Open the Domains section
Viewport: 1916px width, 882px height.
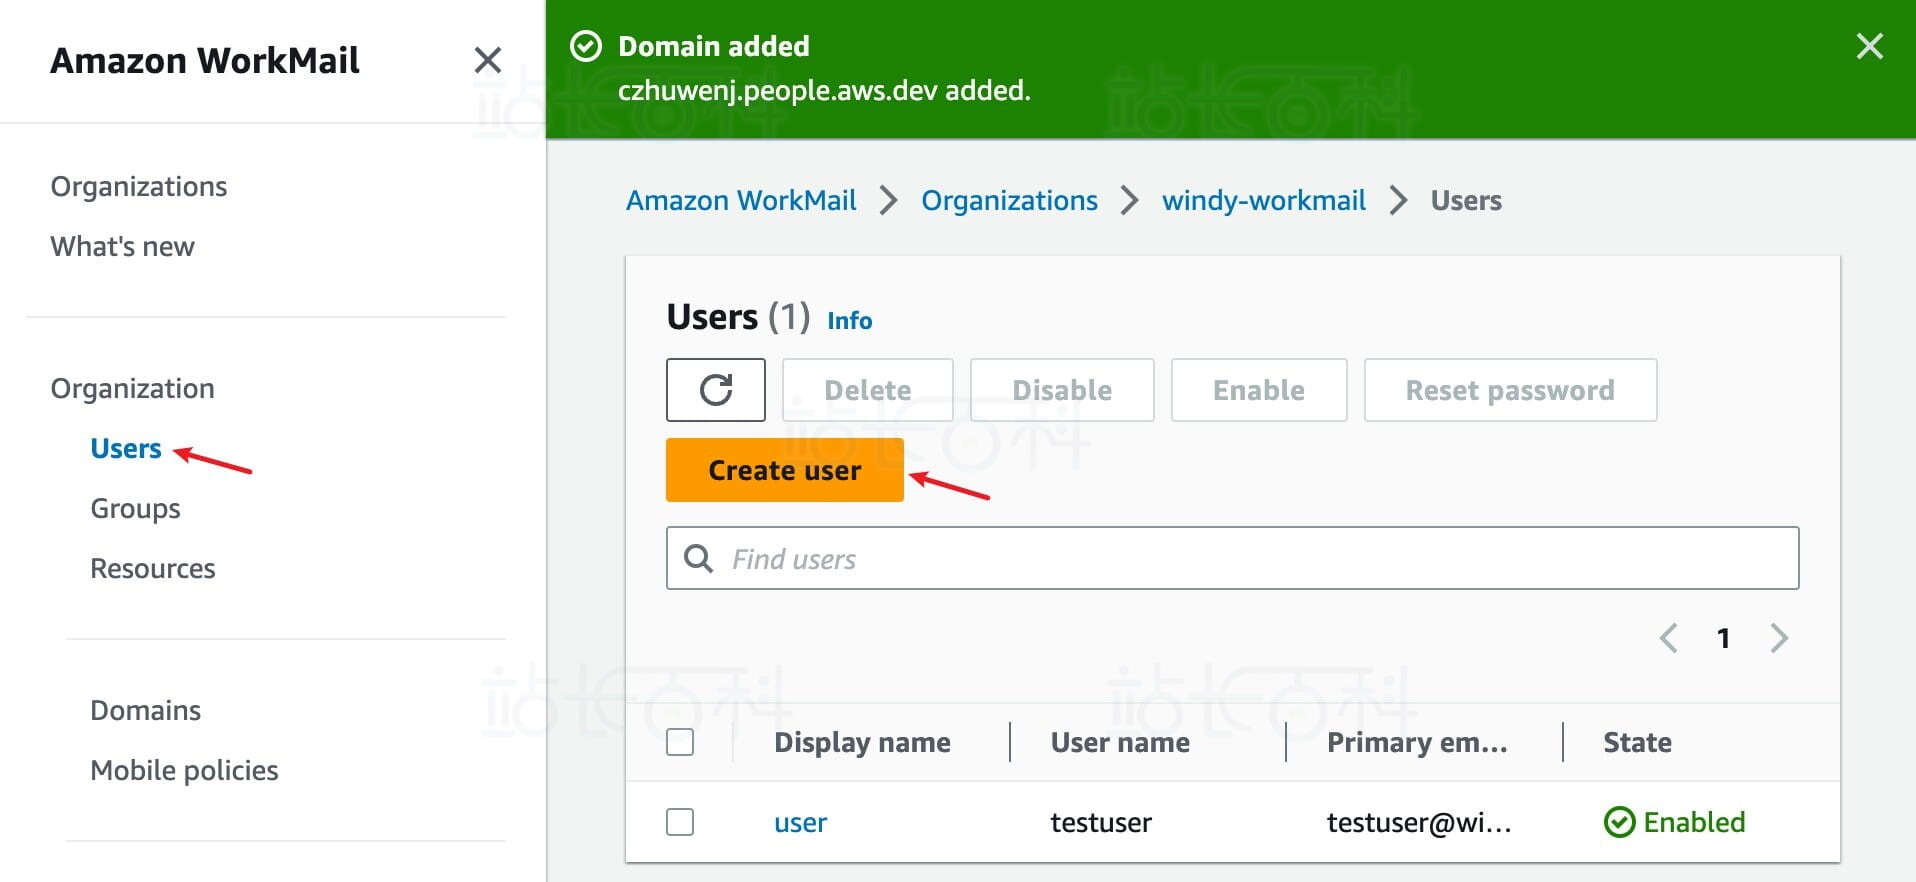(x=145, y=711)
